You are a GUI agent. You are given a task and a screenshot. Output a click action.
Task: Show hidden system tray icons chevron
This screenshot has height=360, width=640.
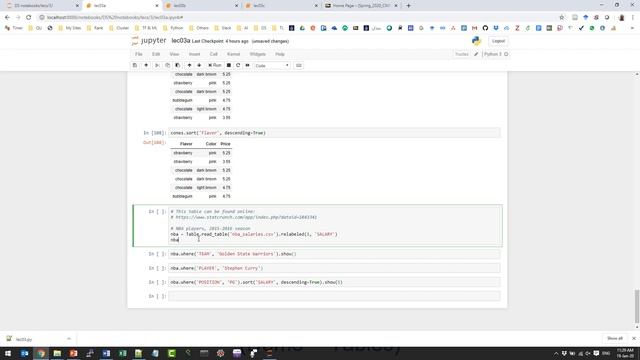[556, 353]
